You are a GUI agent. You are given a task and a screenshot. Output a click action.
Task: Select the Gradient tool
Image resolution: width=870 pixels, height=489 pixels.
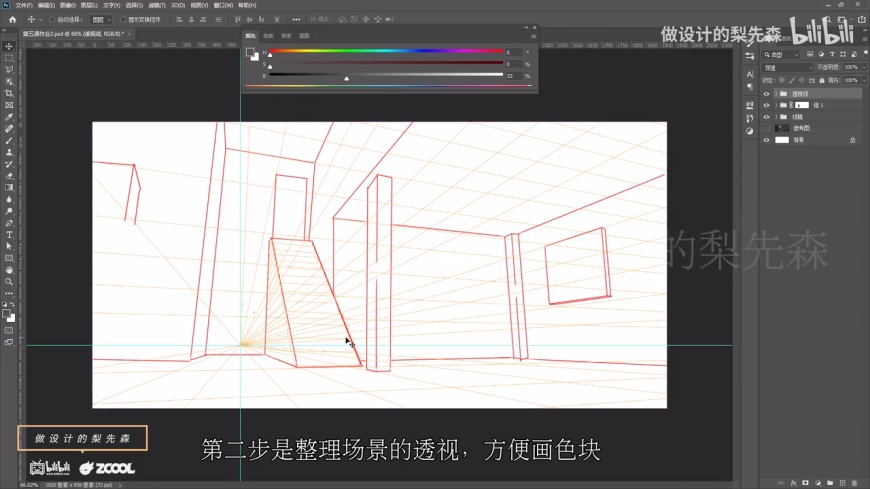tap(9, 188)
